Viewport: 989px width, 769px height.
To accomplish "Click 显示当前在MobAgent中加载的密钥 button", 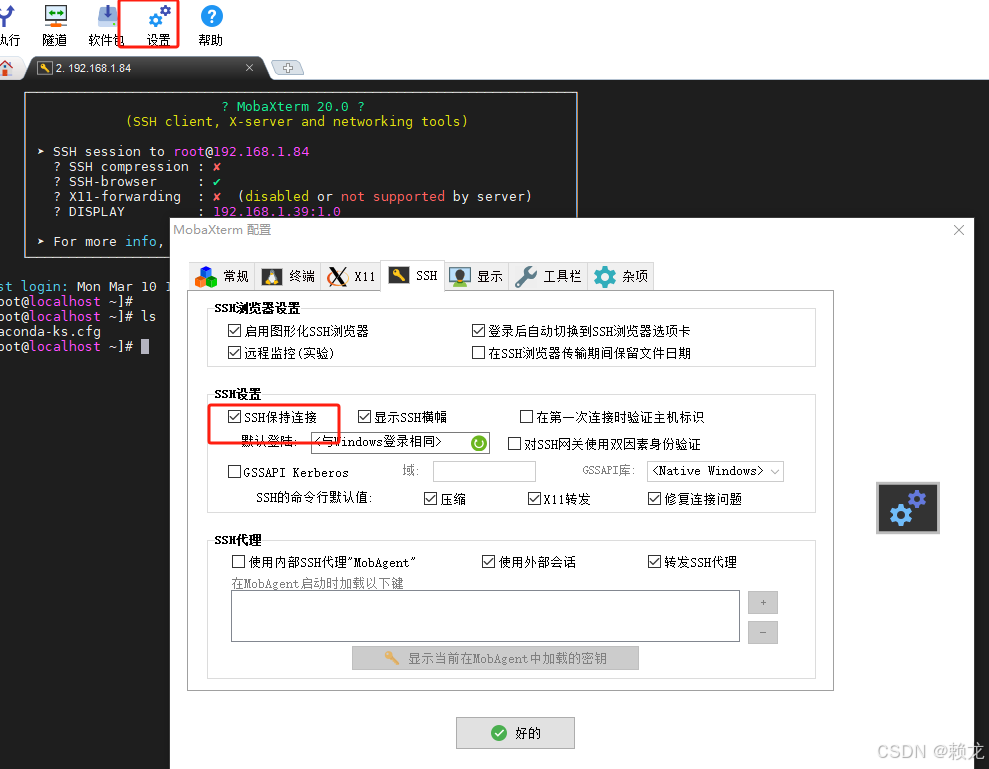I will [x=495, y=658].
